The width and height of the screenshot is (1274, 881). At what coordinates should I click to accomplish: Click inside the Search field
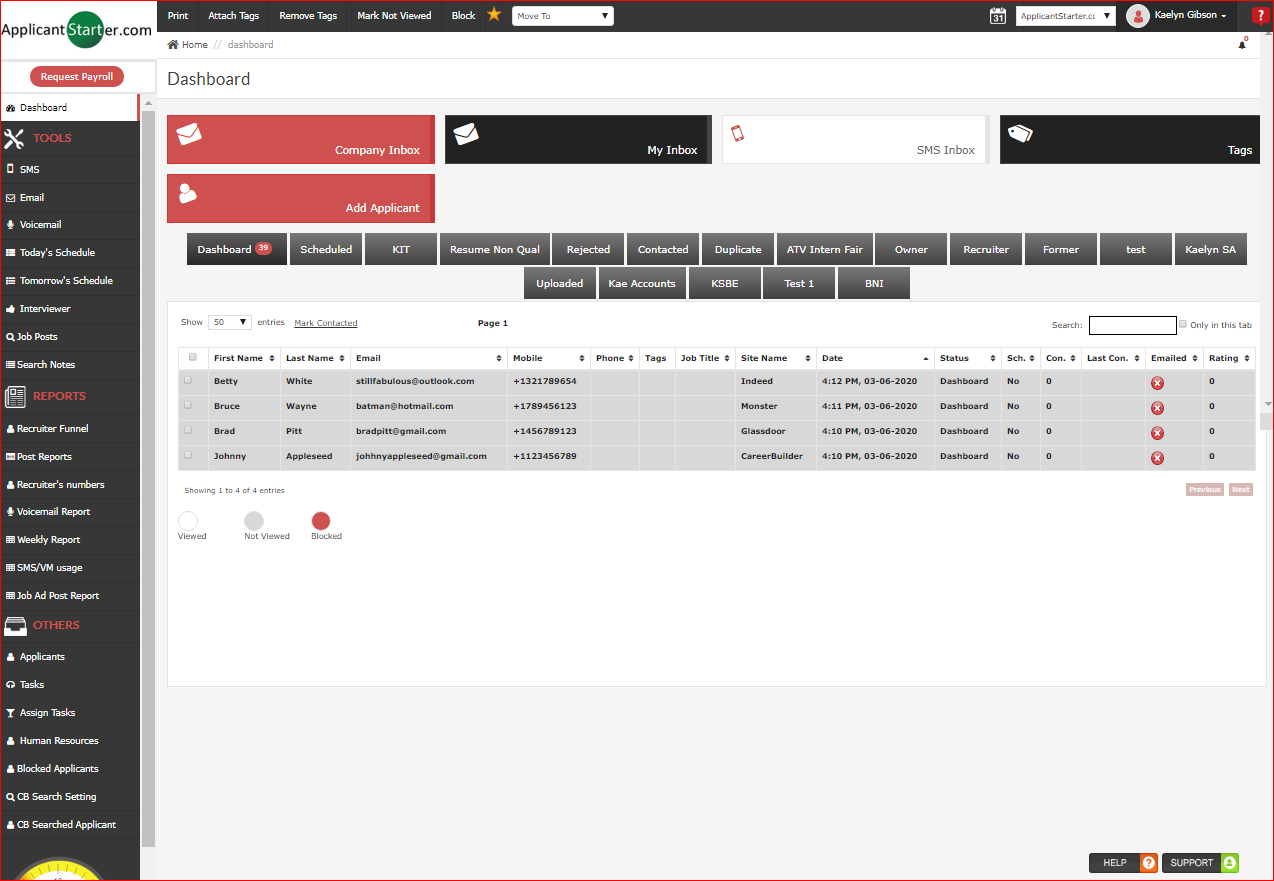click(1132, 325)
